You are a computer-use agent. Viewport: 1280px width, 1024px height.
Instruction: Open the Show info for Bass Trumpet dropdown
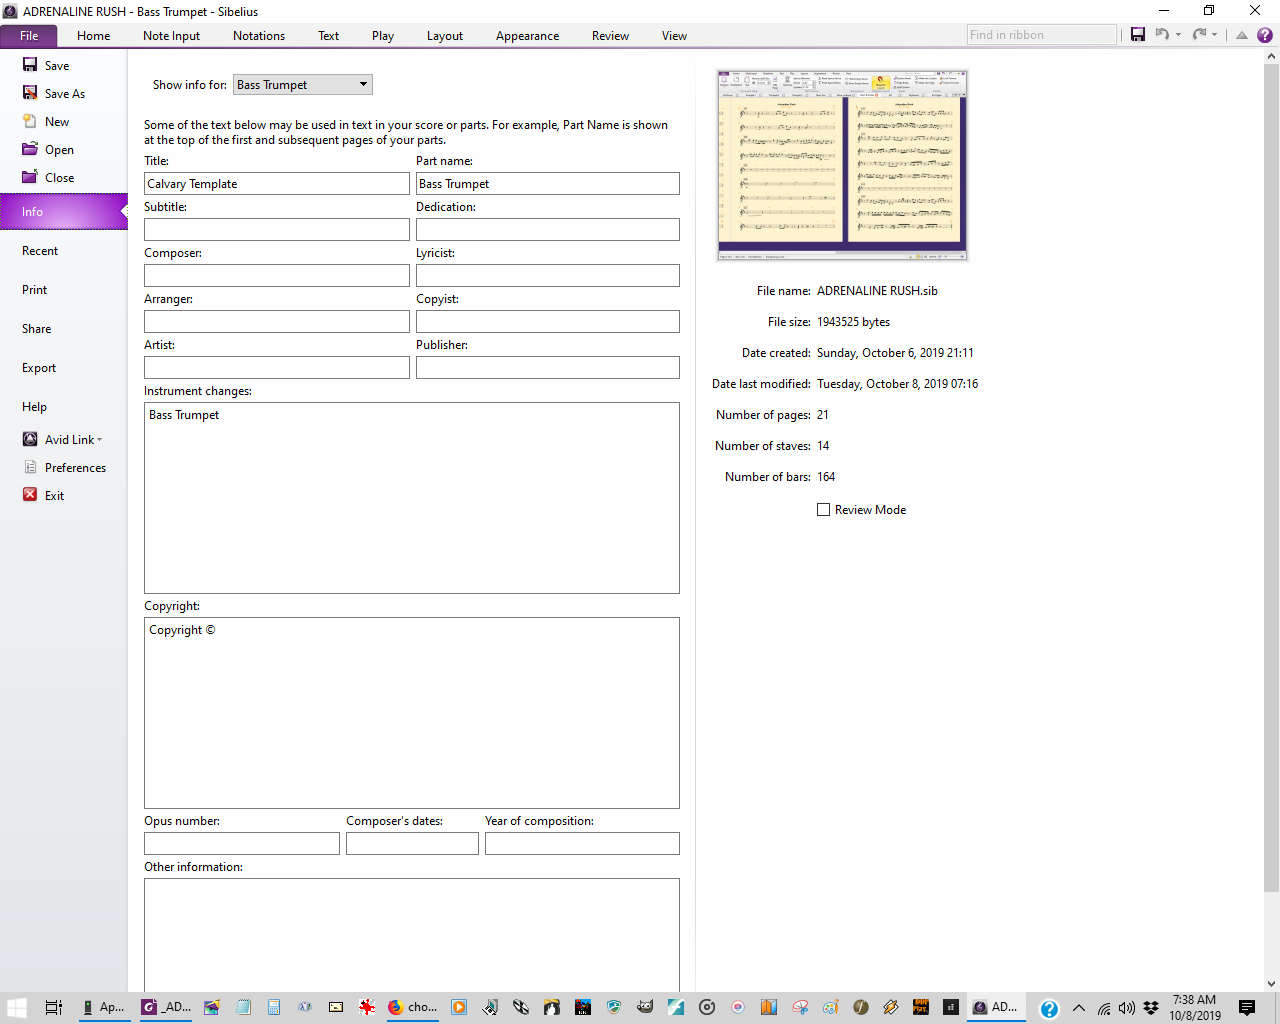point(303,85)
